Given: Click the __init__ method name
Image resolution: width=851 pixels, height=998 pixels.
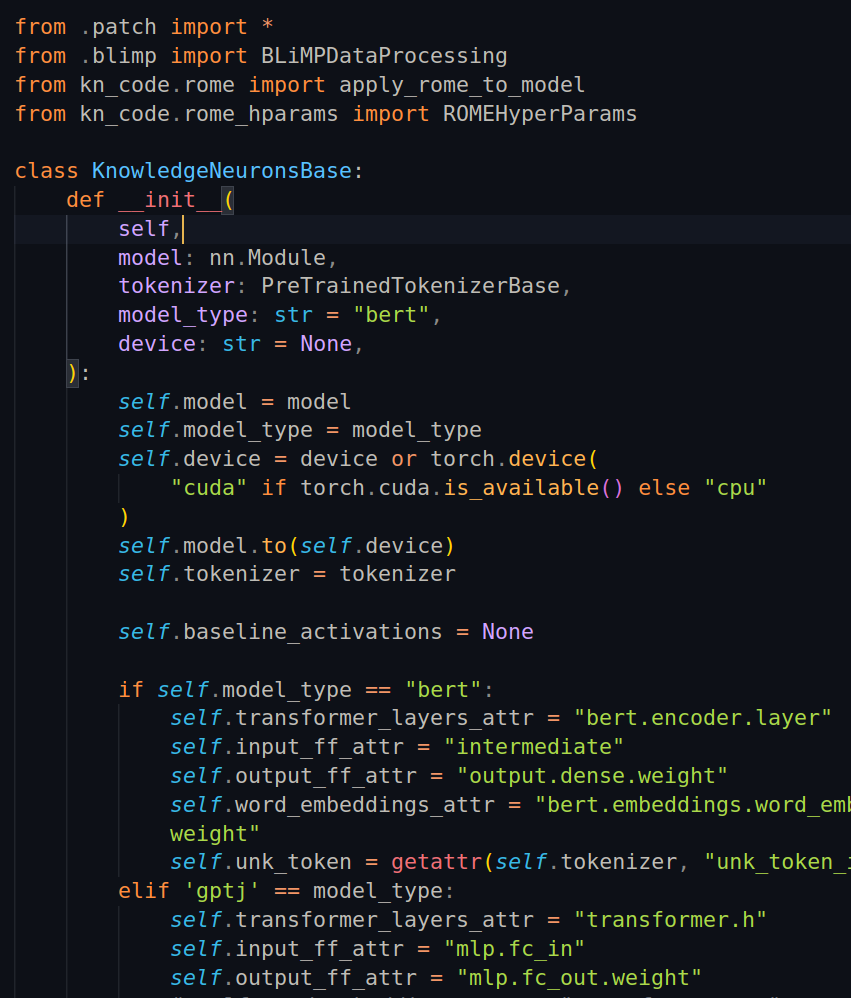Looking at the screenshot, I should 169,200.
